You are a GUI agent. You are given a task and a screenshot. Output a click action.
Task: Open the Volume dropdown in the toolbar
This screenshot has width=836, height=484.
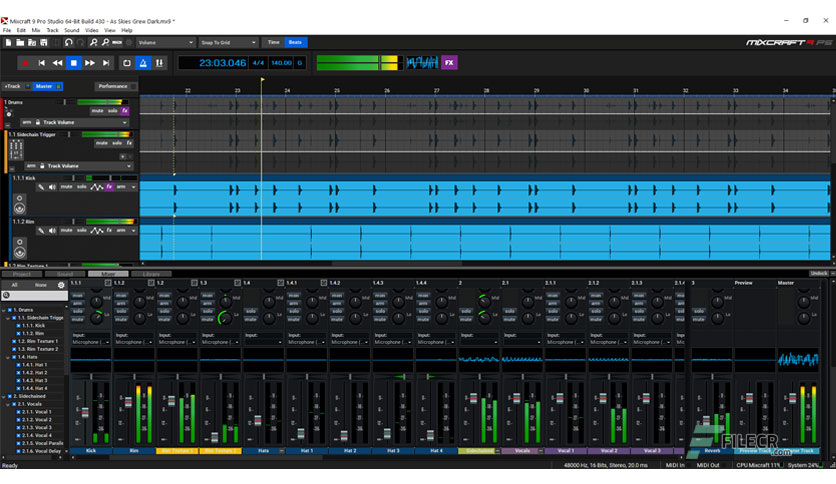coord(165,42)
